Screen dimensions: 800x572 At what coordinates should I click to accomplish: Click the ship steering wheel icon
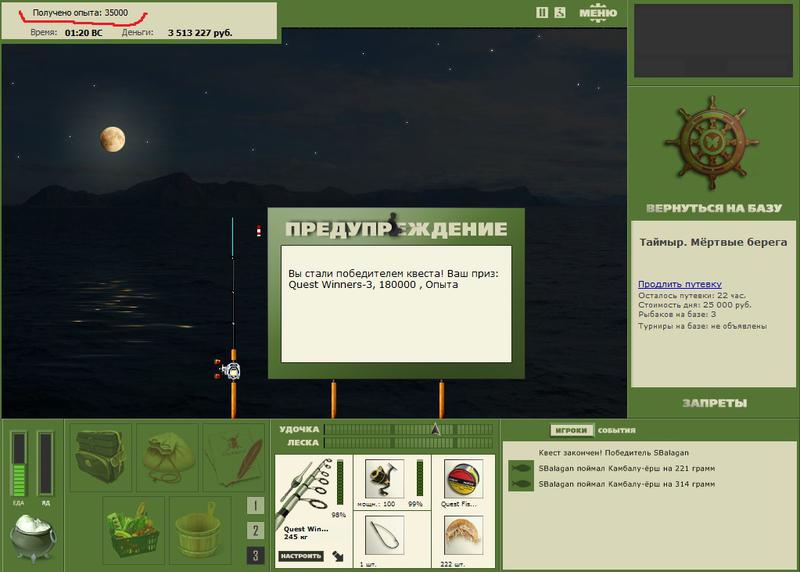pyautogui.click(x=712, y=142)
